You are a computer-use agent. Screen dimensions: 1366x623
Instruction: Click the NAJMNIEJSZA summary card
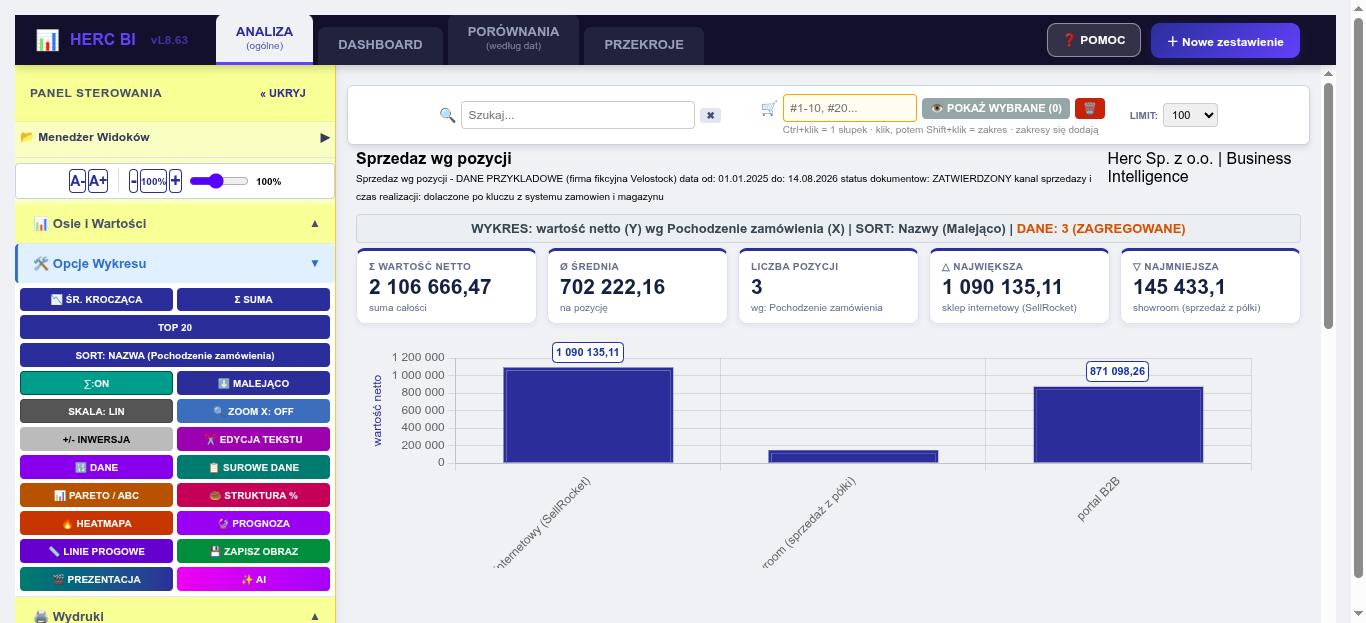tap(1210, 286)
